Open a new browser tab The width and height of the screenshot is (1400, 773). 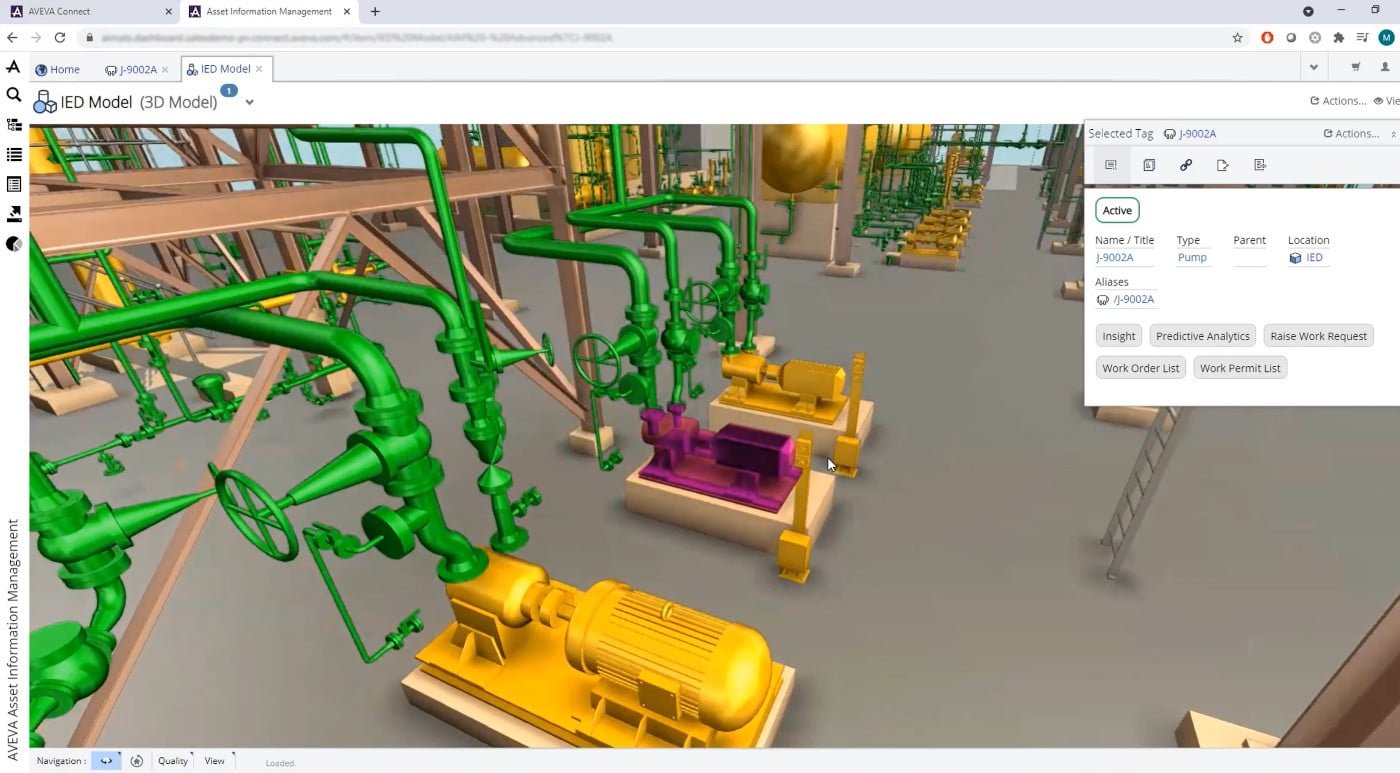[375, 11]
